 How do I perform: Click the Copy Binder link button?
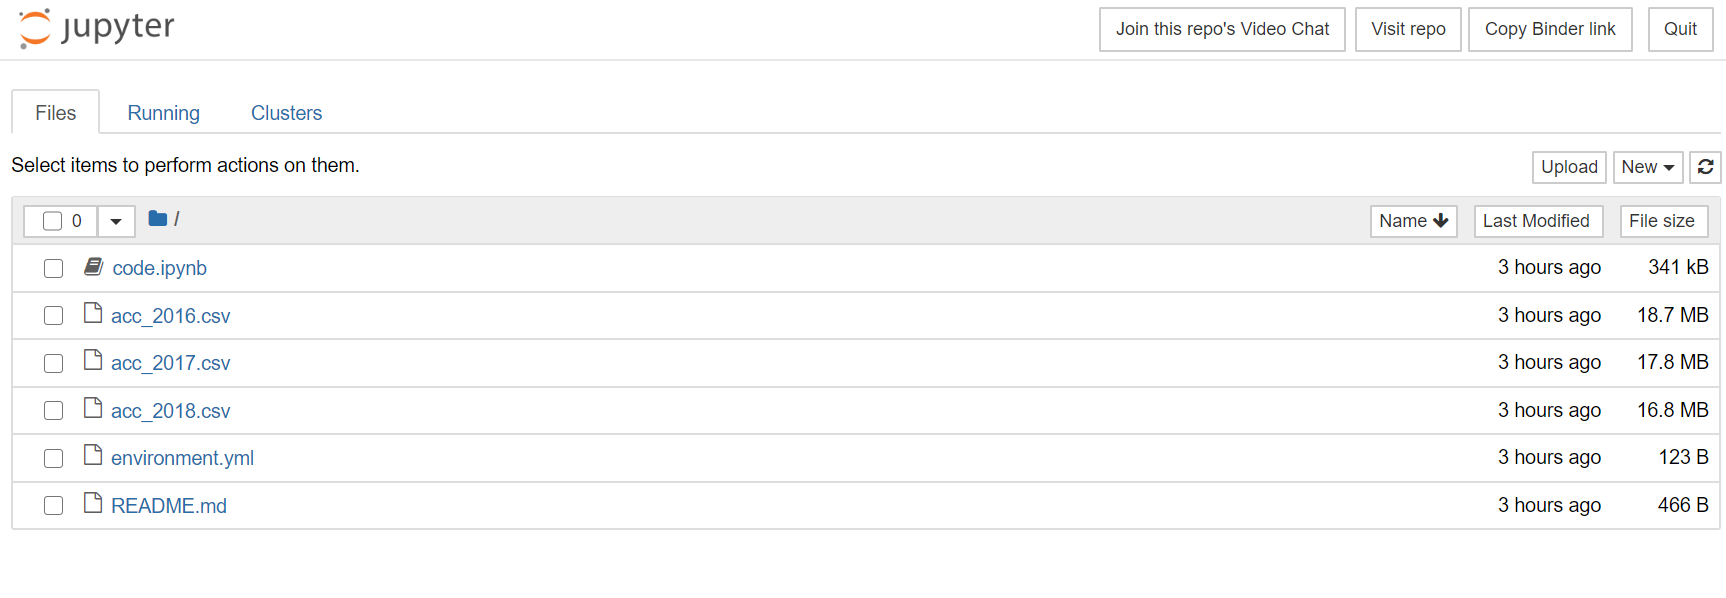[x=1550, y=29]
